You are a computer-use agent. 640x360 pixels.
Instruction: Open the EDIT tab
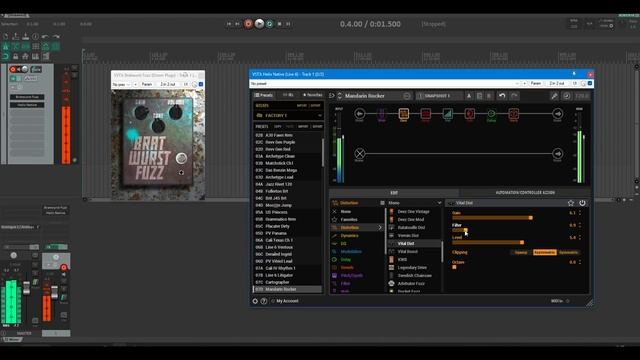click(x=394, y=193)
